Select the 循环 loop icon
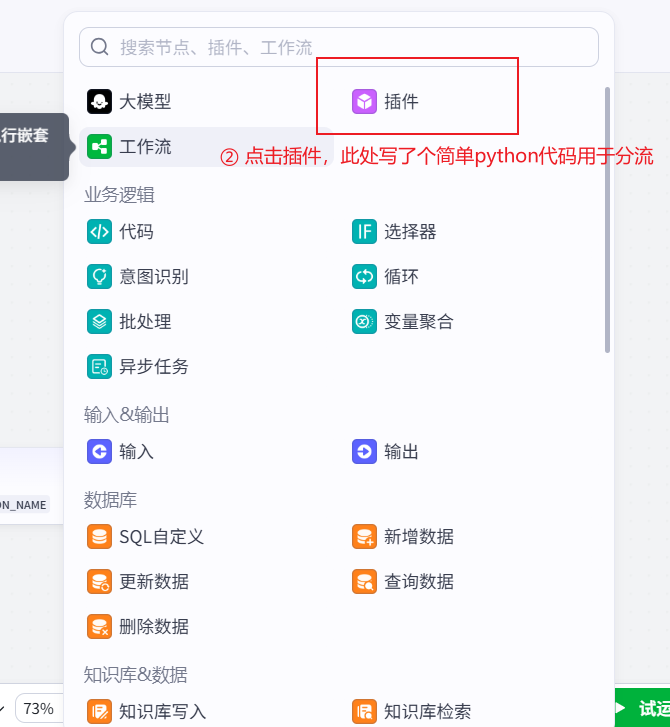The width and height of the screenshot is (670, 727). coord(364,276)
